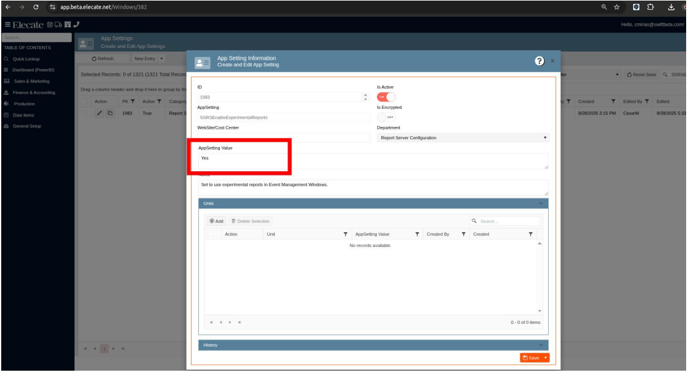The height and width of the screenshot is (375, 688).
Task: Check the row checkbox for record 1983
Action: (85, 113)
